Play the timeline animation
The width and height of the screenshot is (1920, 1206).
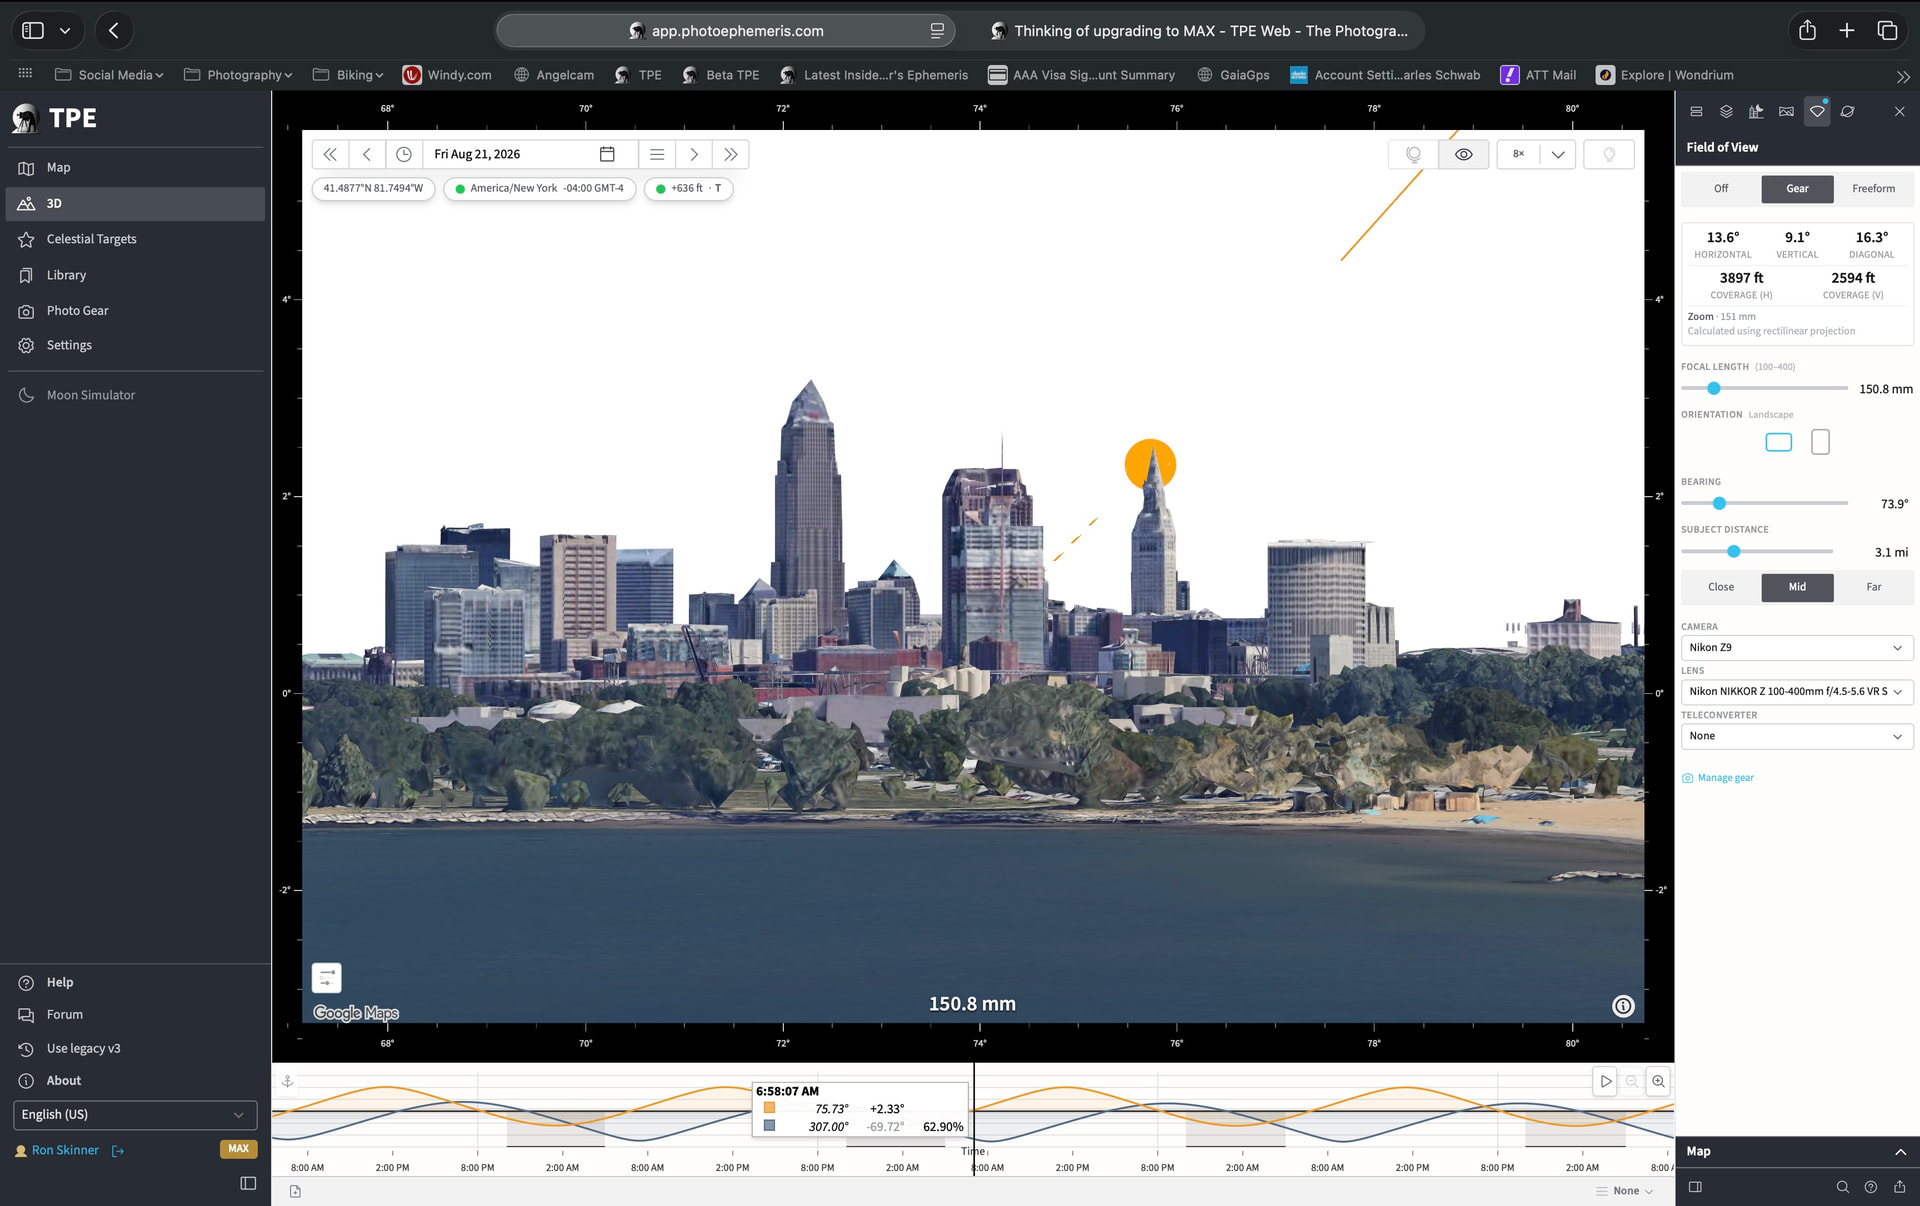click(1605, 1081)
